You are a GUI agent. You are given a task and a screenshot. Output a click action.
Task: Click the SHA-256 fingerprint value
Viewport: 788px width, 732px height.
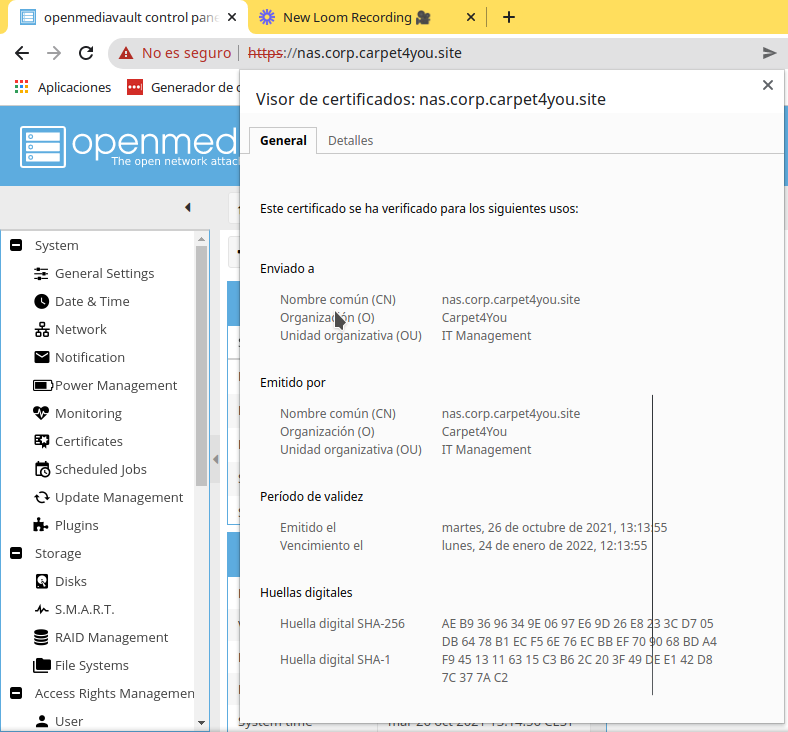[x=579, y=633]
